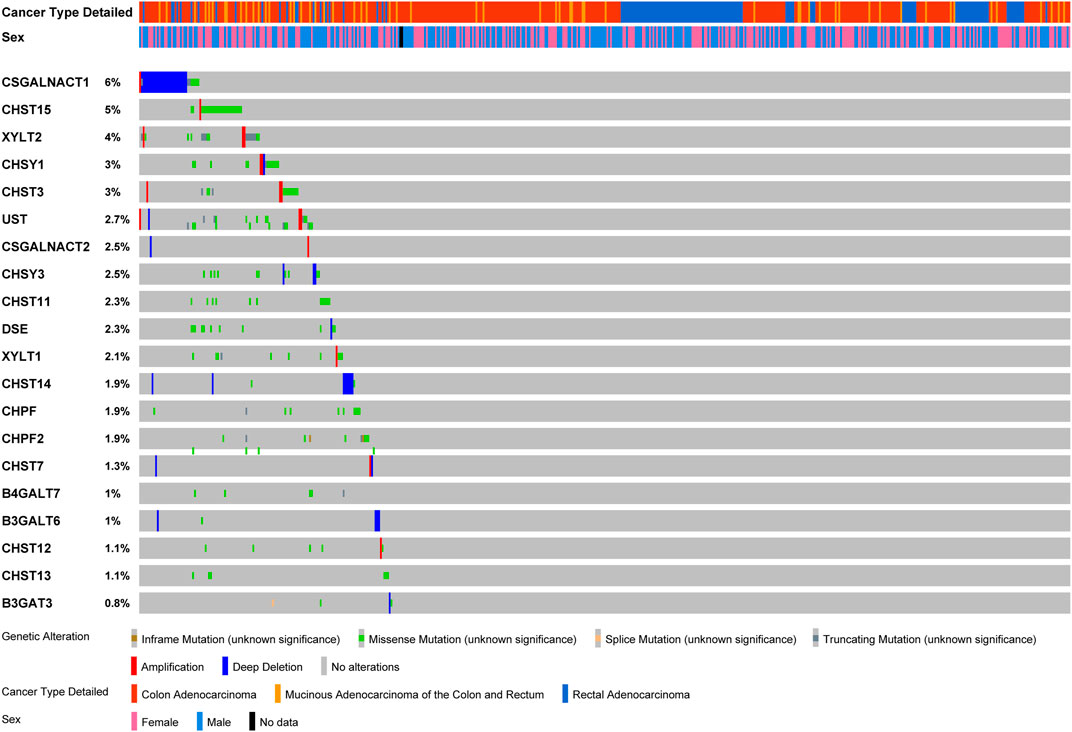Click the CHST13 gene label
The height and width of the screenshot is (732, 1072).
point(27,575)
